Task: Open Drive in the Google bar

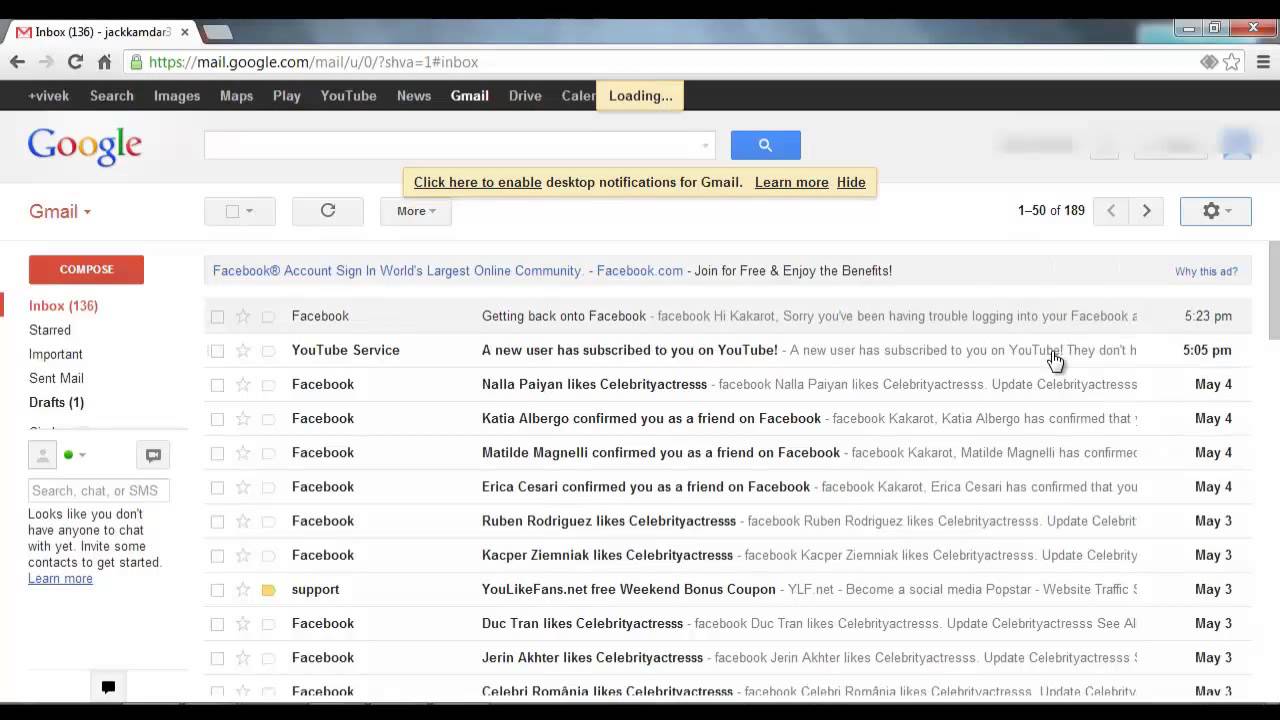Action: pyautogui.click(x=525, y=96)
